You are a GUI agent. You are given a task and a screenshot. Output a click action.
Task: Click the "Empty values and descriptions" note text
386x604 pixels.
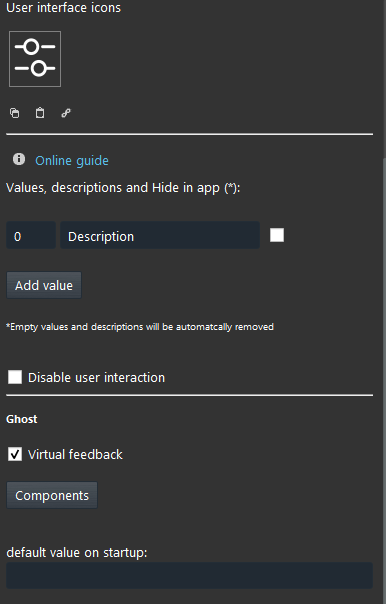click(x=140, y=327)
